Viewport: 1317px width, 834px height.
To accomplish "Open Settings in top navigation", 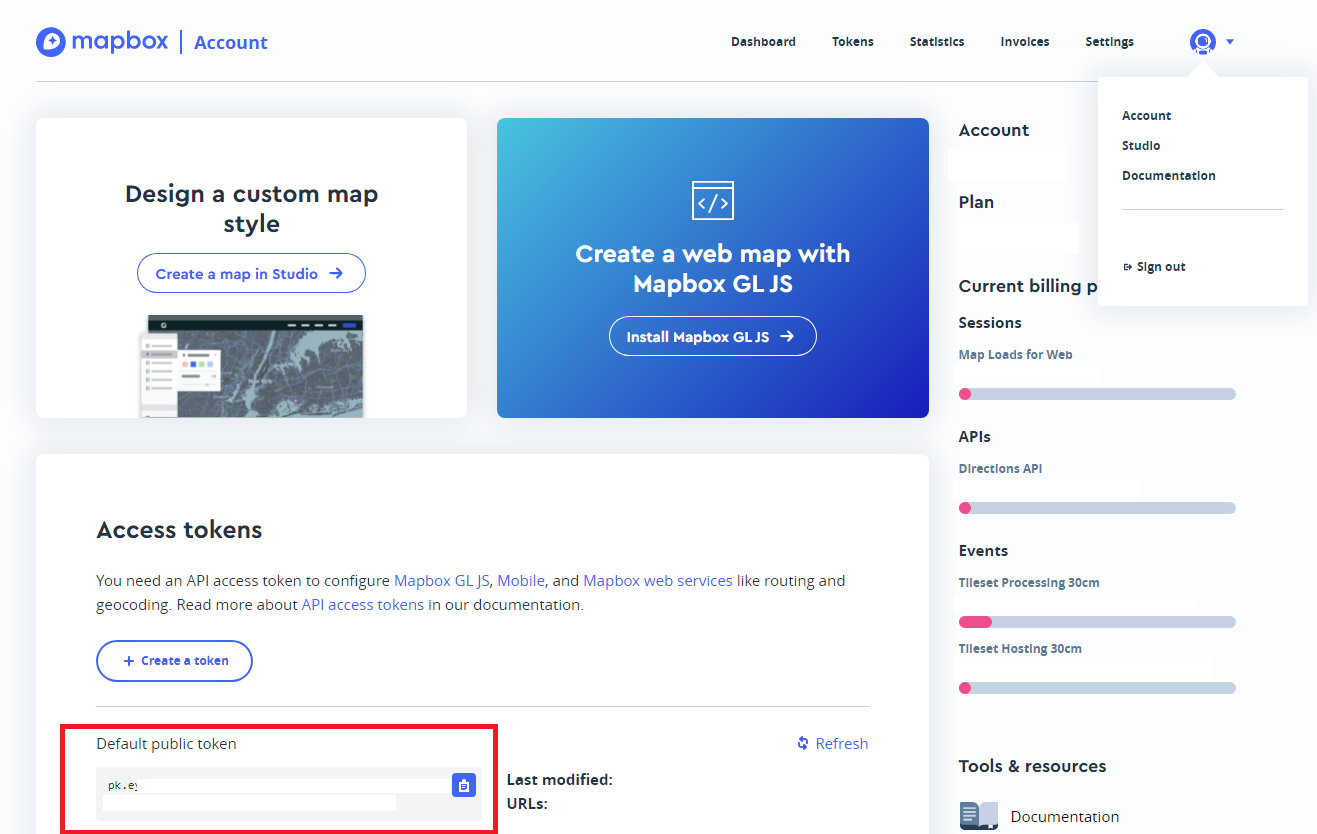I will pos(1110,42).
